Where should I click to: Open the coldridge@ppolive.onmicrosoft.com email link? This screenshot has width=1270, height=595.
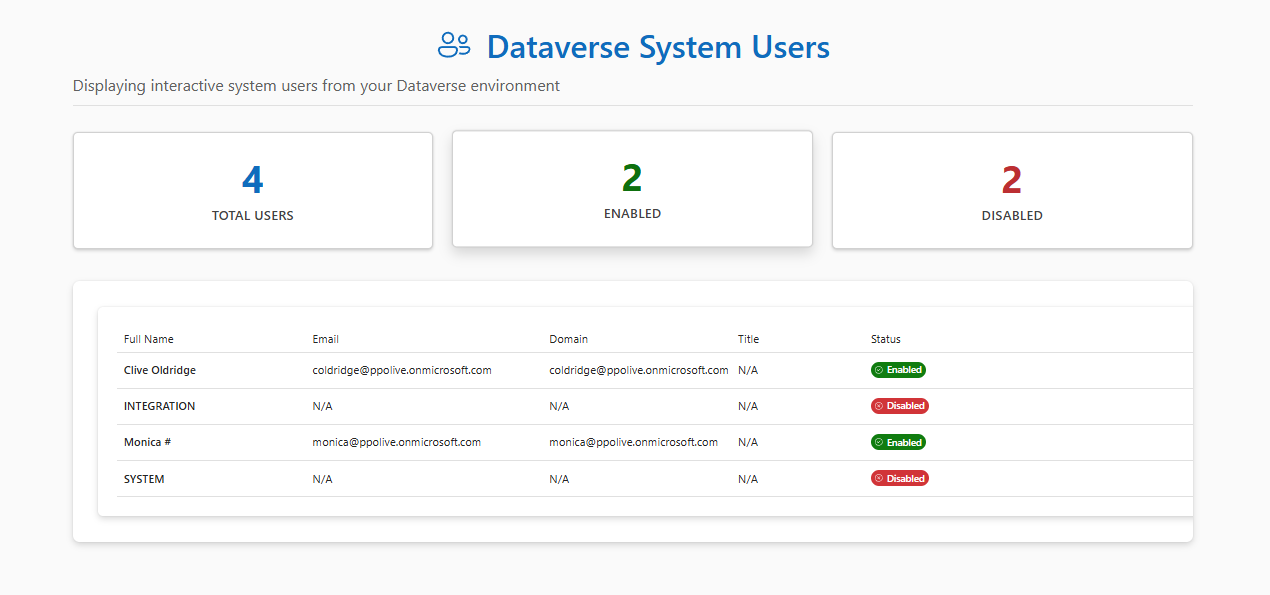tap(402, 369)
